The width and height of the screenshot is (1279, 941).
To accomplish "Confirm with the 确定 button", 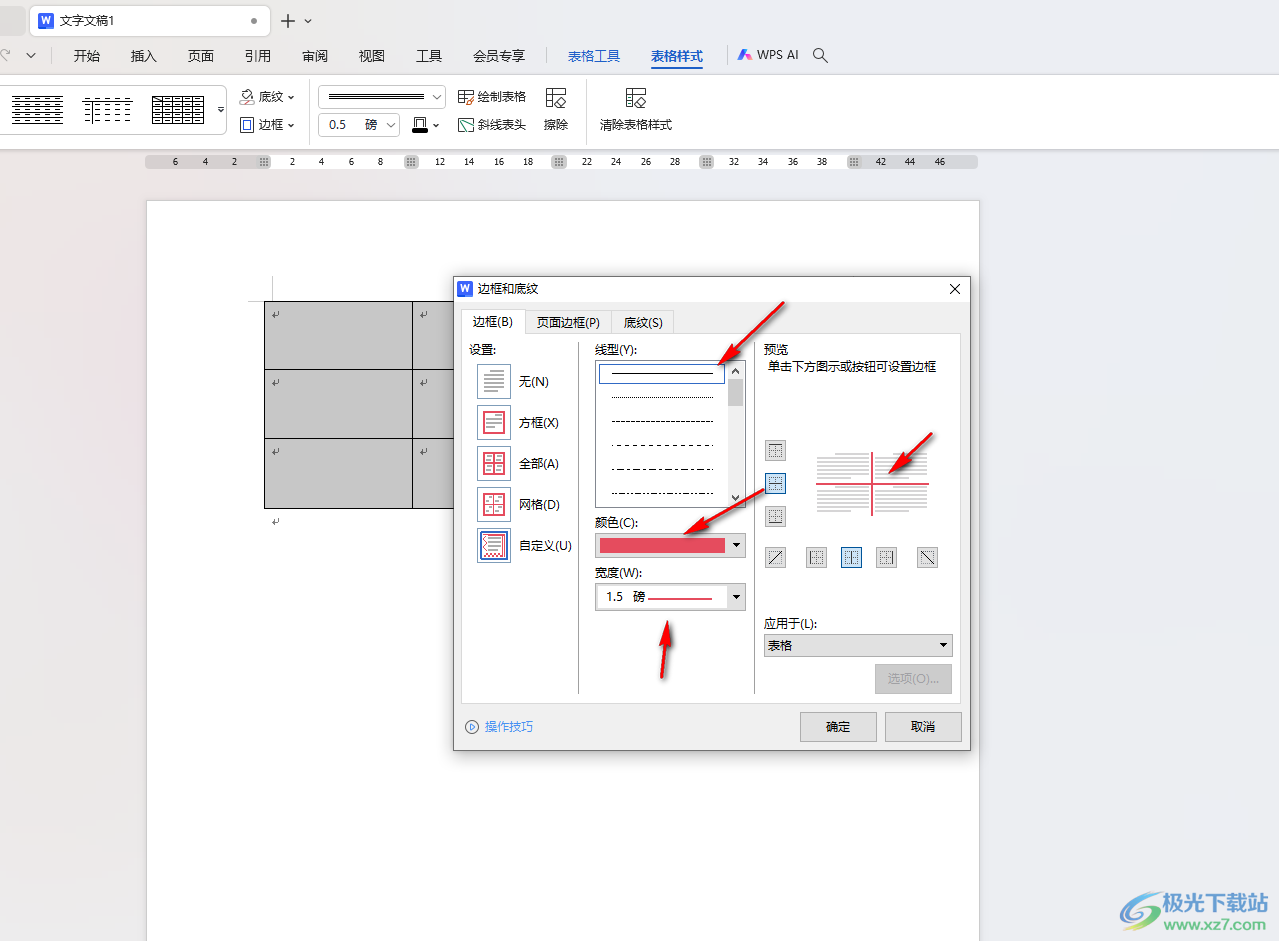I will click(x=838, y=727).
